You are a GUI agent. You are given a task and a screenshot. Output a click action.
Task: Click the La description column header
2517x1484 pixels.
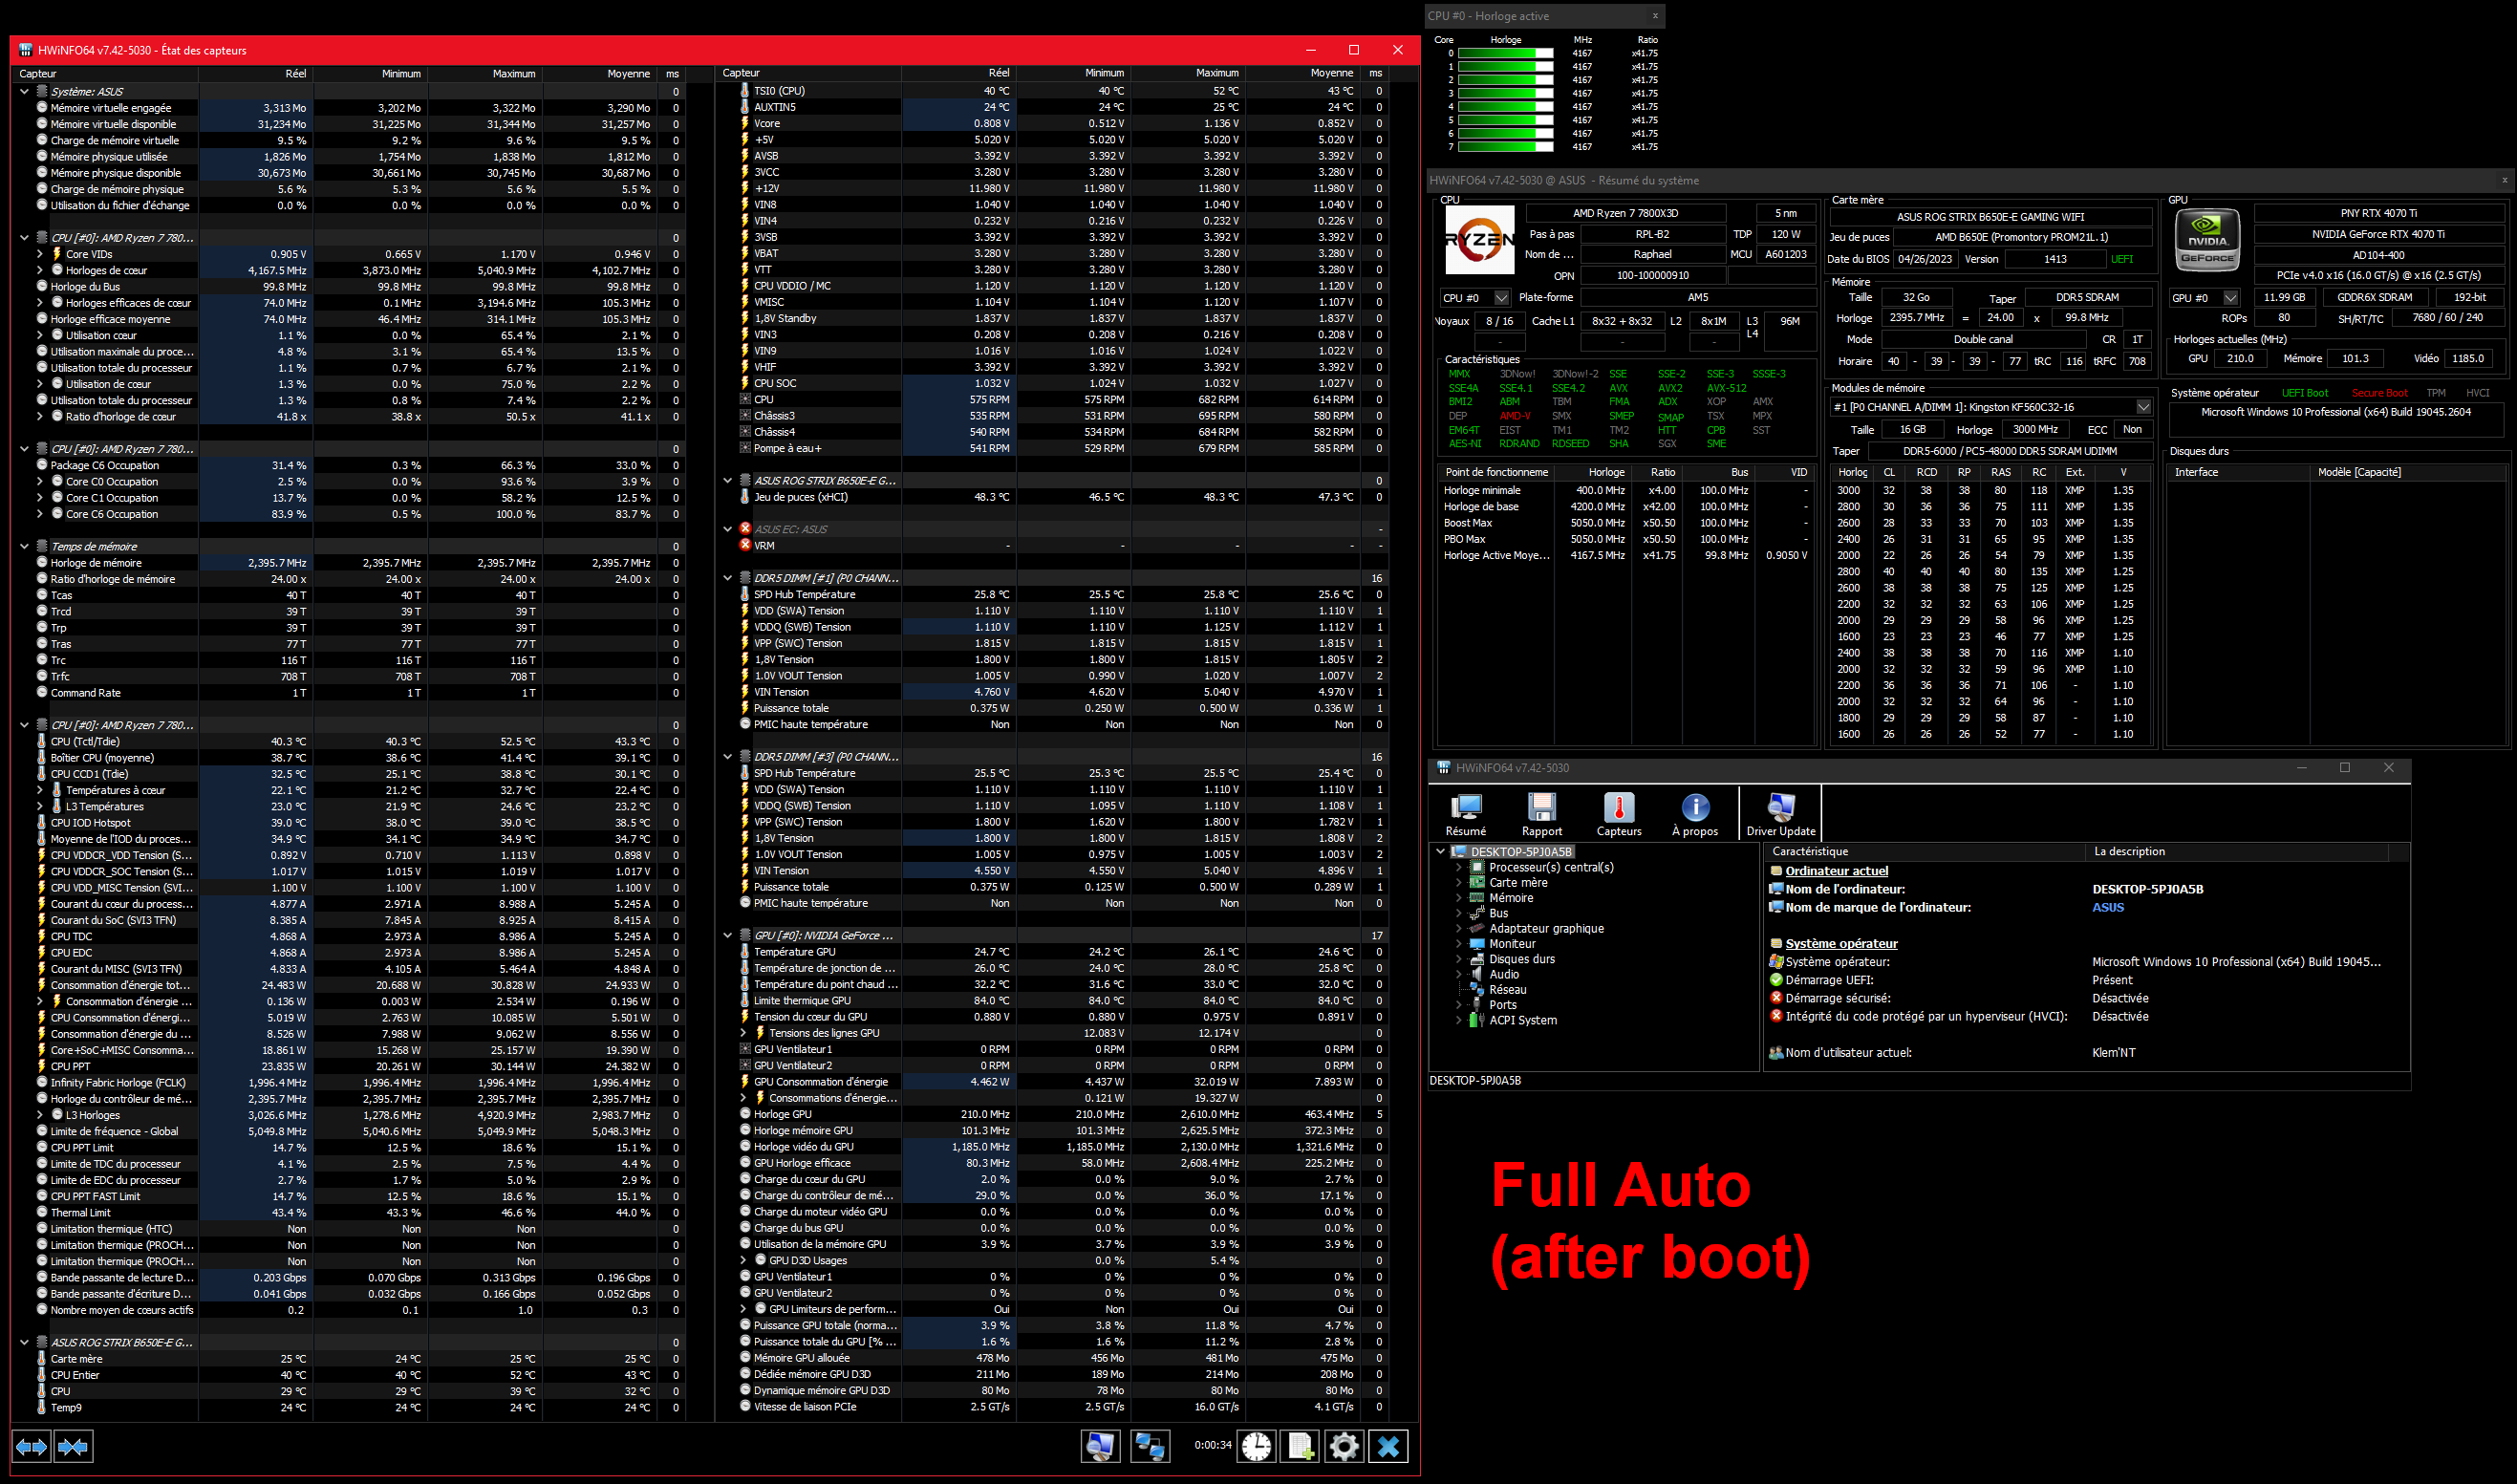2238,852
